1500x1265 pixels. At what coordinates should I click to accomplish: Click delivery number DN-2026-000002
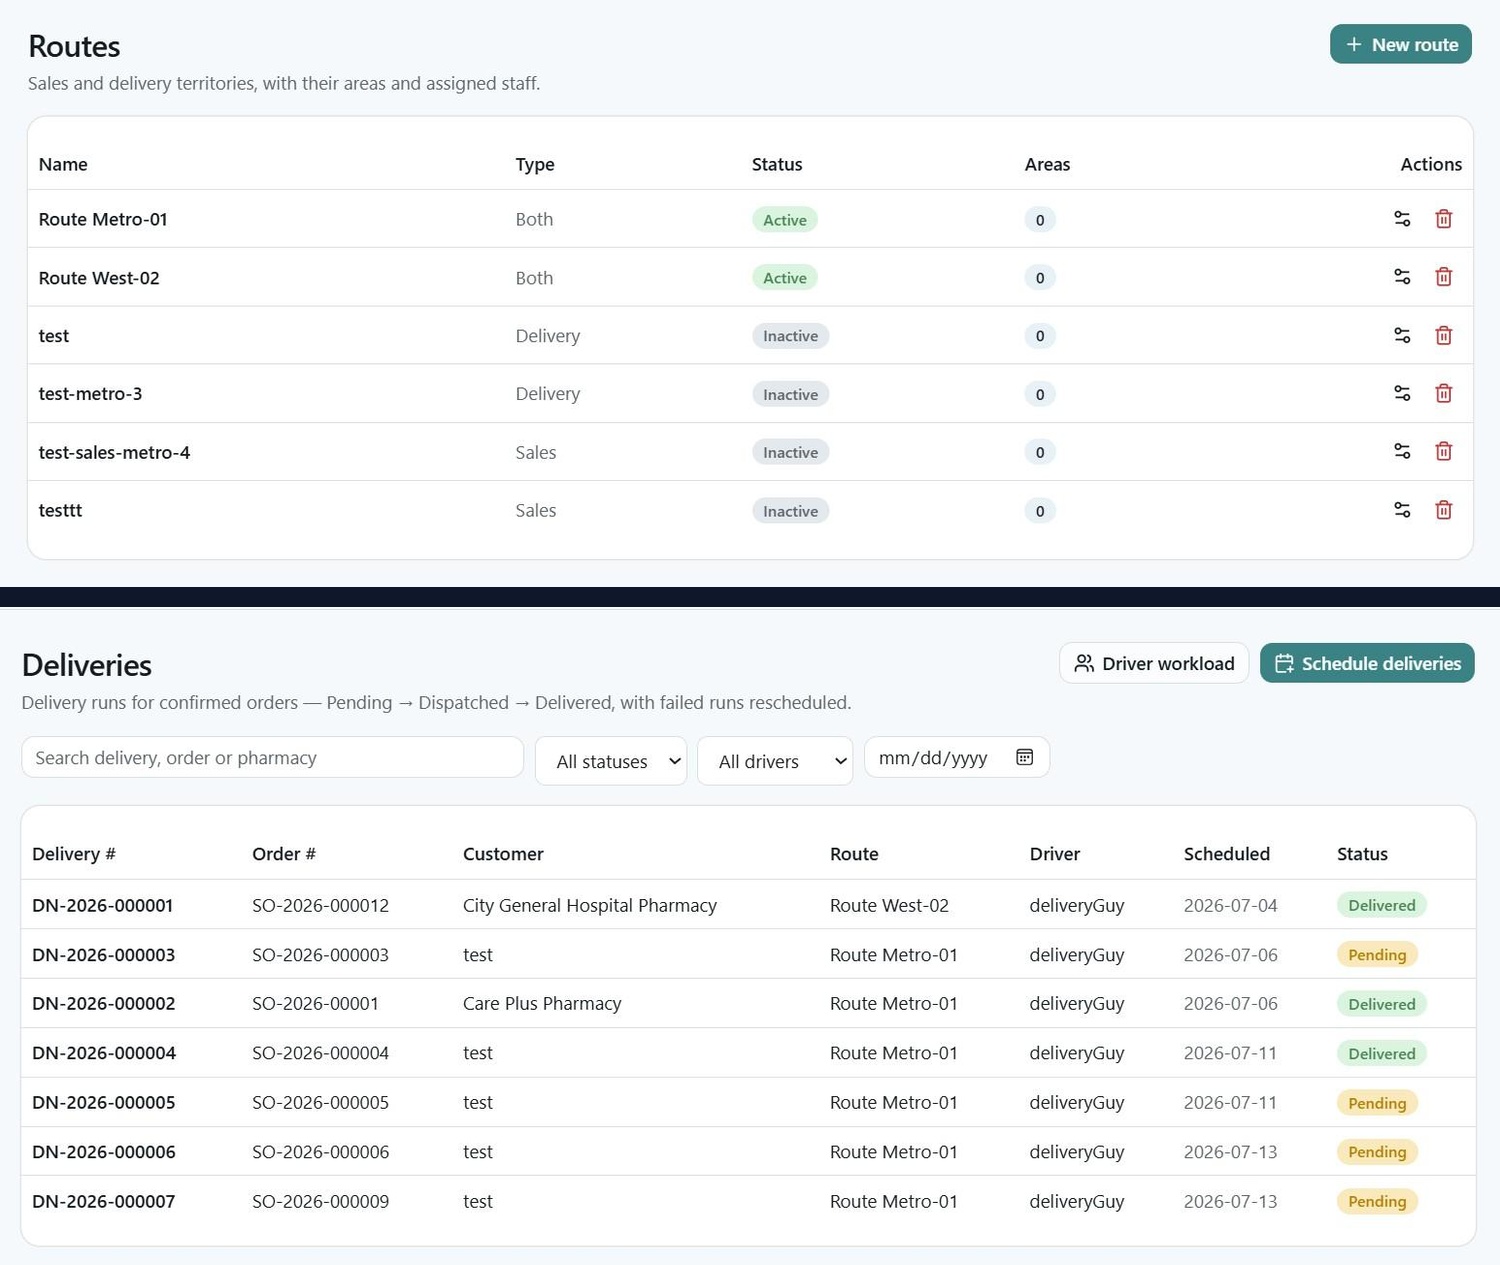pos(104,1004)
